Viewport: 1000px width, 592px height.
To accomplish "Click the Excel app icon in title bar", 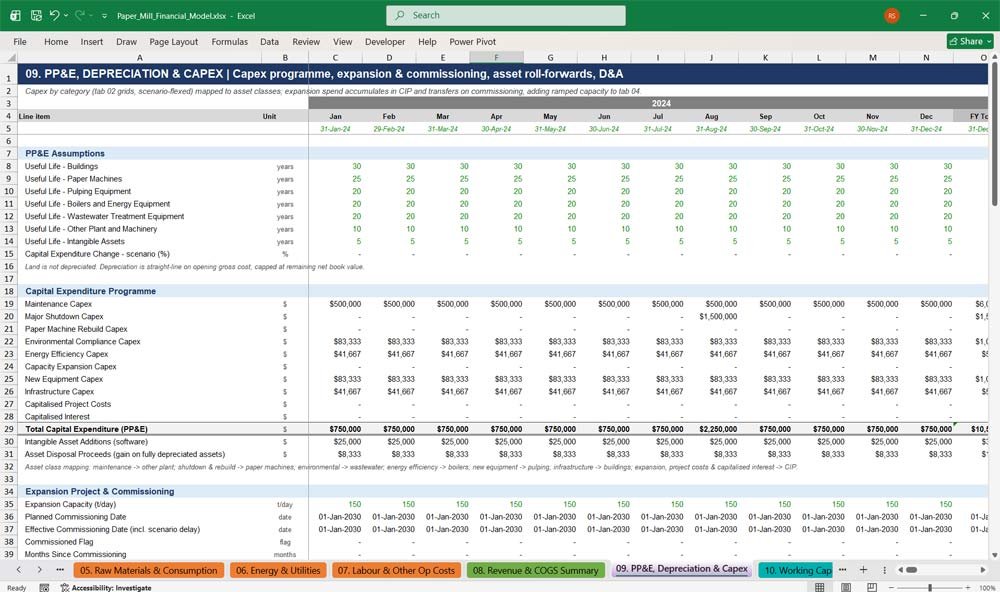I will (x=15, y=15).
